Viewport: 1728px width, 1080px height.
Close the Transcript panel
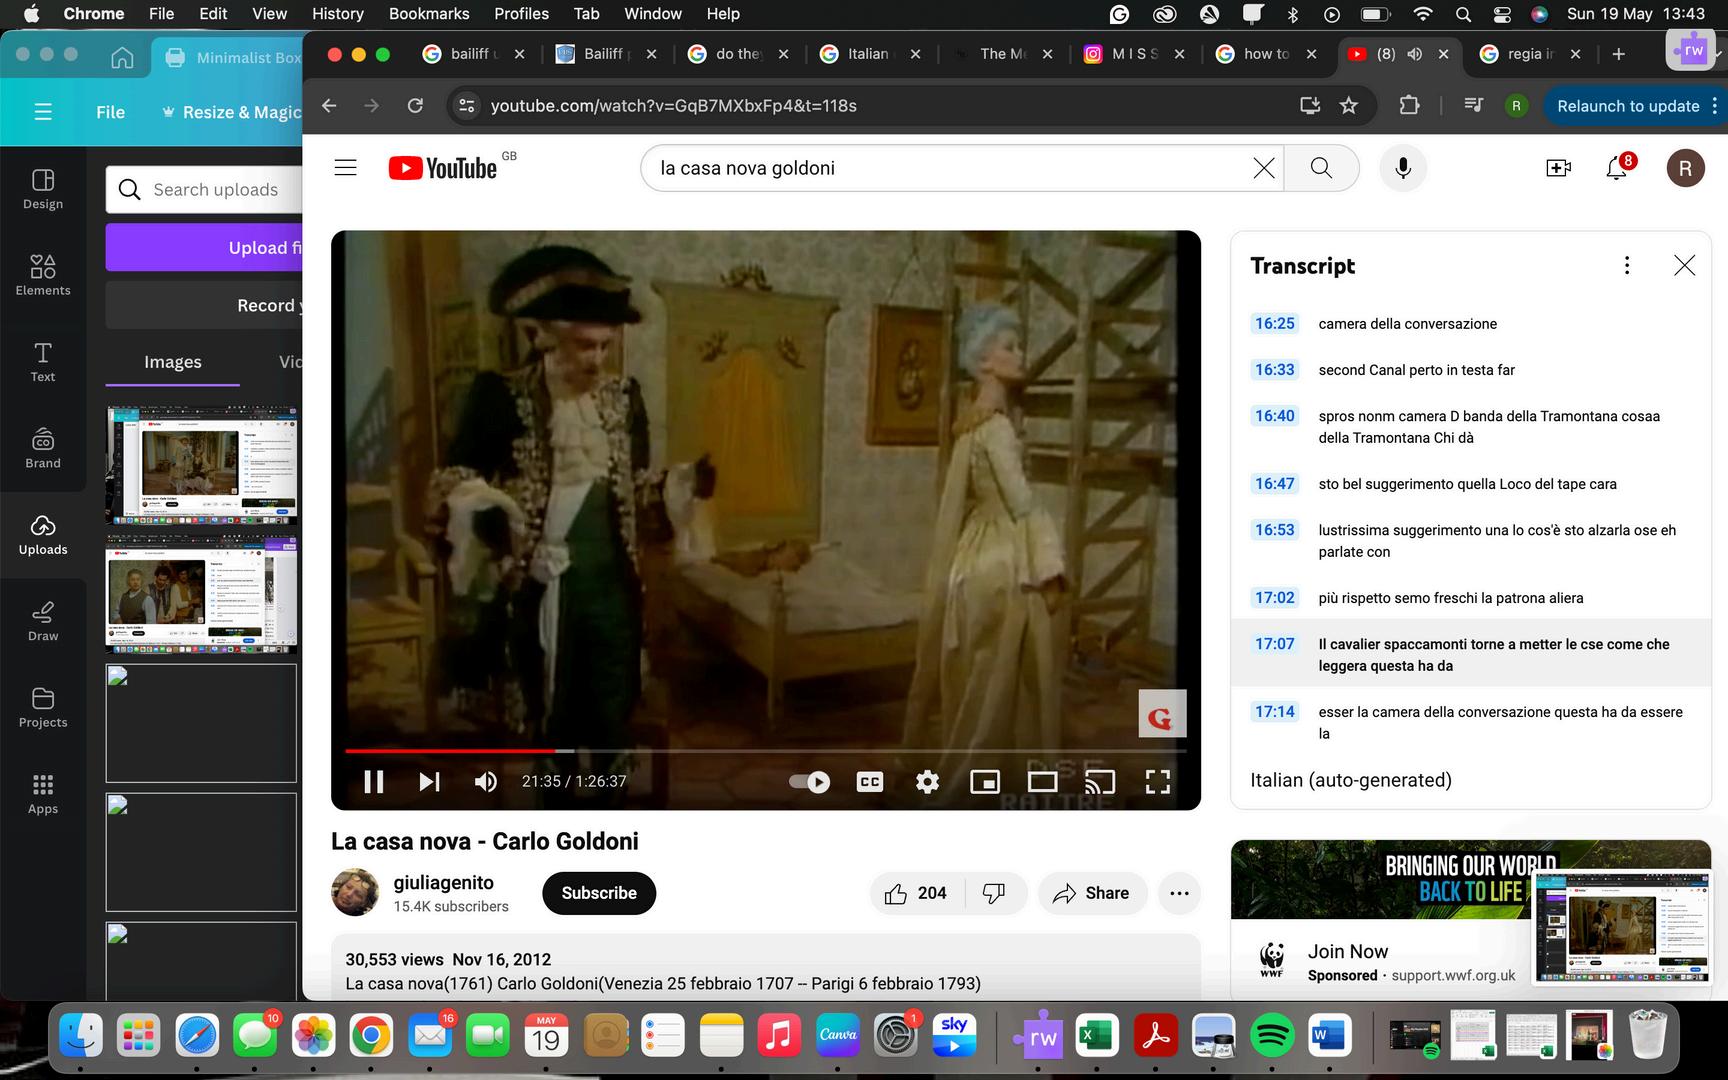(1685, 265)
